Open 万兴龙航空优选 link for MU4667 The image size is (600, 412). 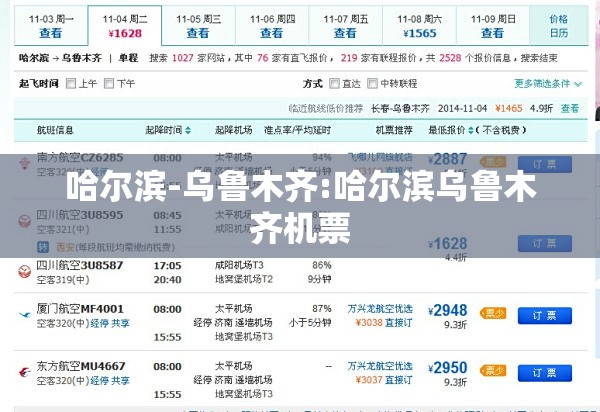pyautogui.click(x=380, y=366)
